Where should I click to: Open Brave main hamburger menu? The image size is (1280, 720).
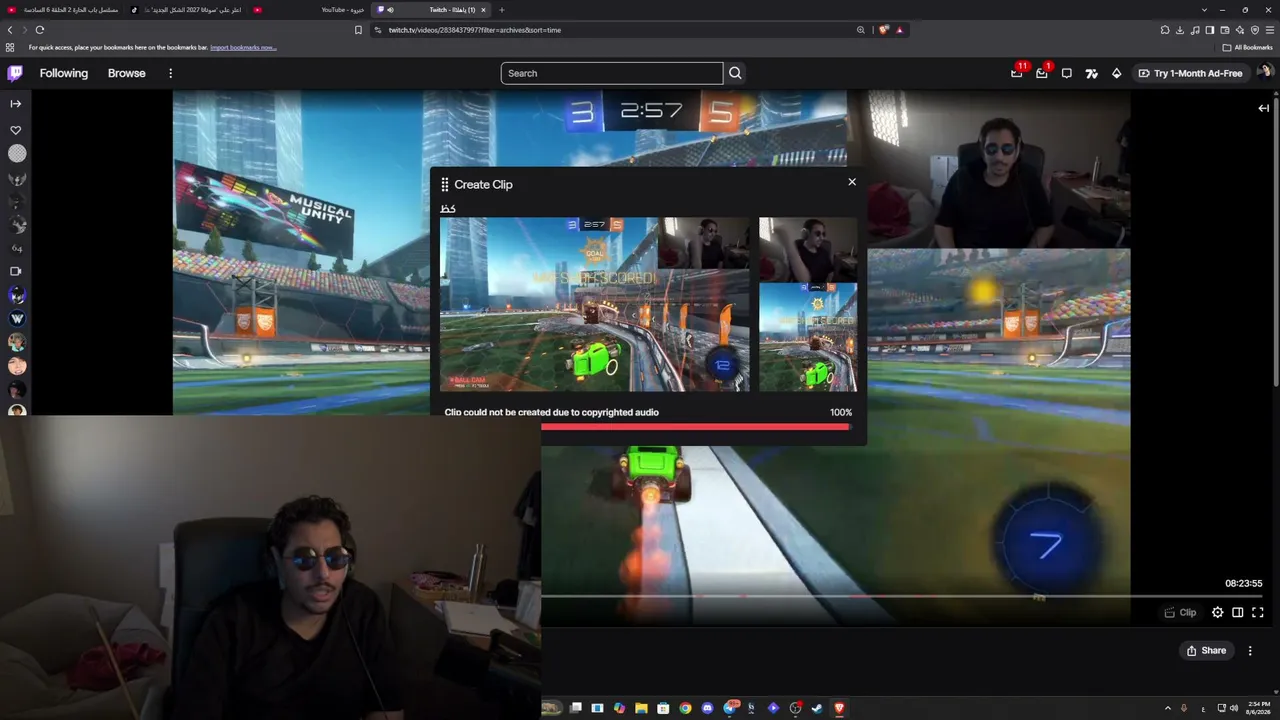pos(1270,30)
